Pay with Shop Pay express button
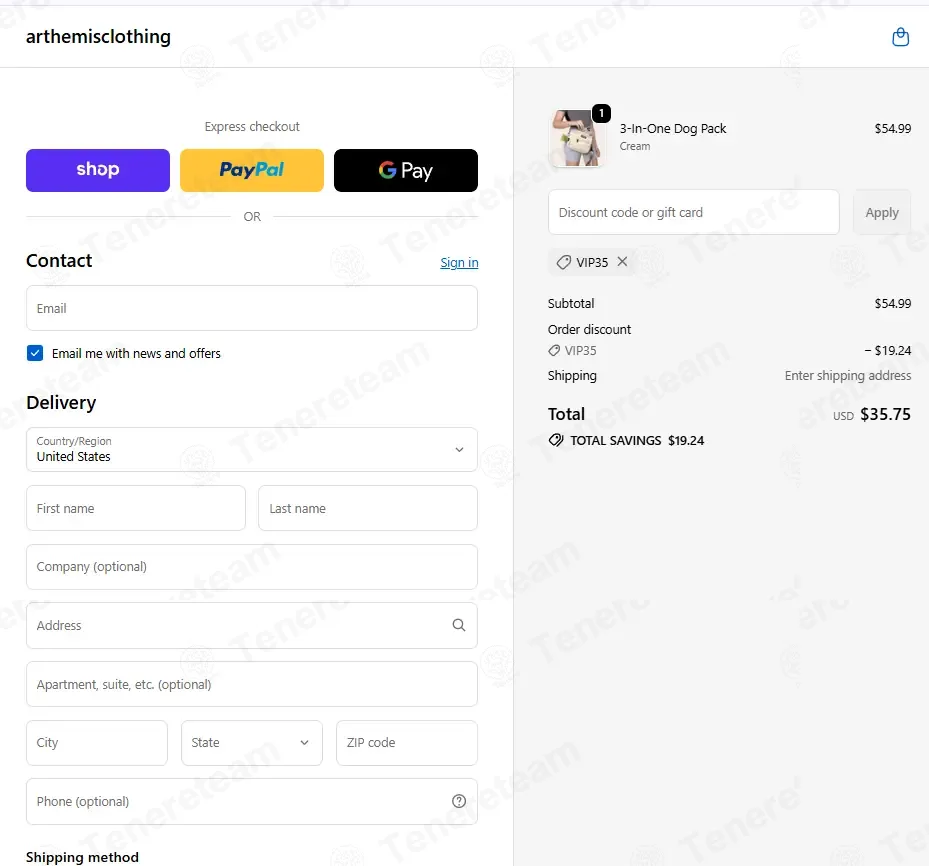 98,170
